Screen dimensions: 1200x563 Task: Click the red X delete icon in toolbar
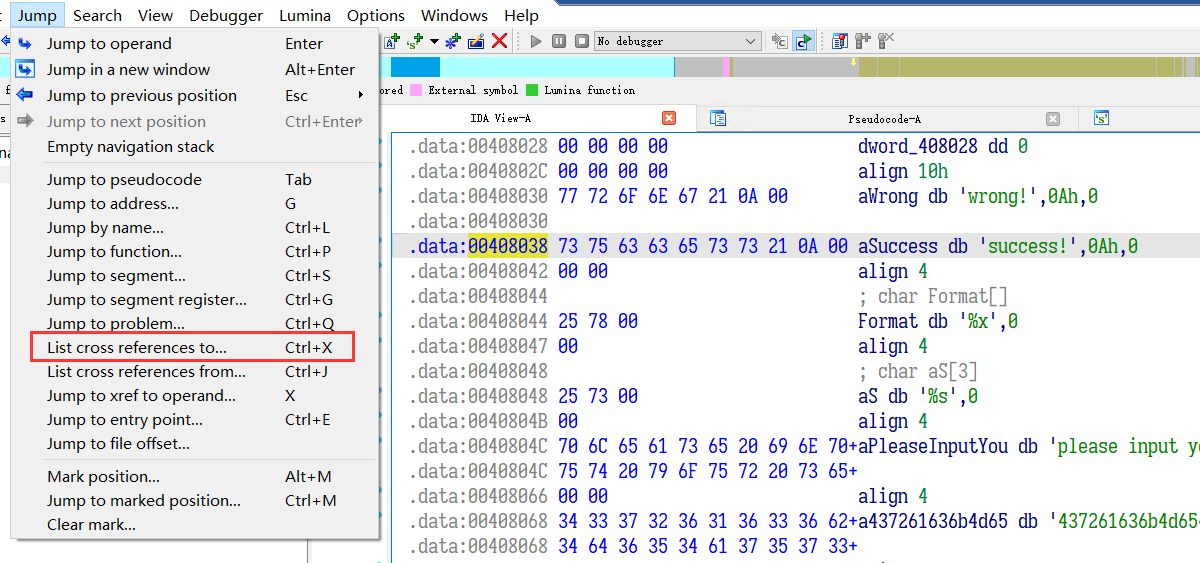pyautogui.click(x=499, y=41)
